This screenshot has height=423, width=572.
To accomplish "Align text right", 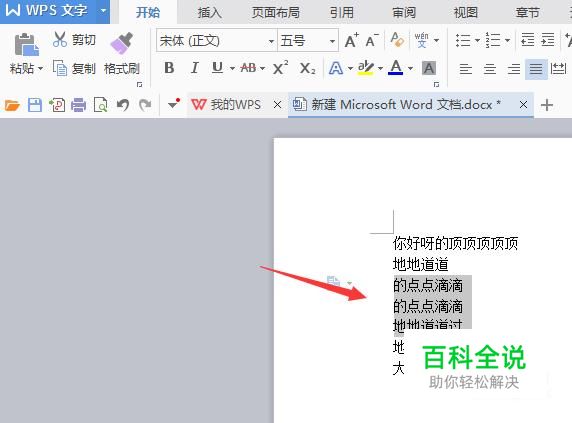I will [514, 69].
